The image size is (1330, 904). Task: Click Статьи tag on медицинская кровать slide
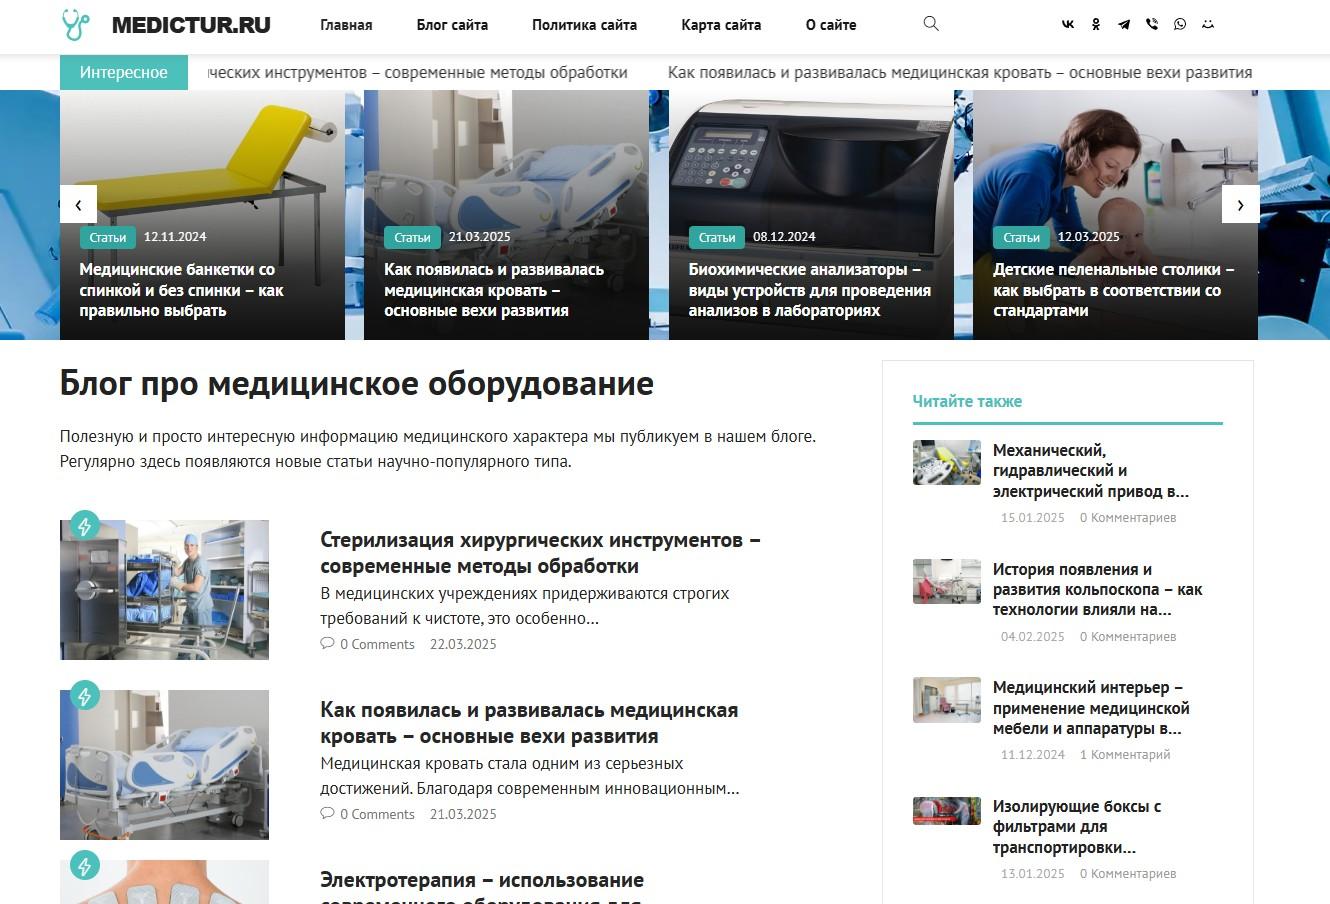tap(412, 237)
